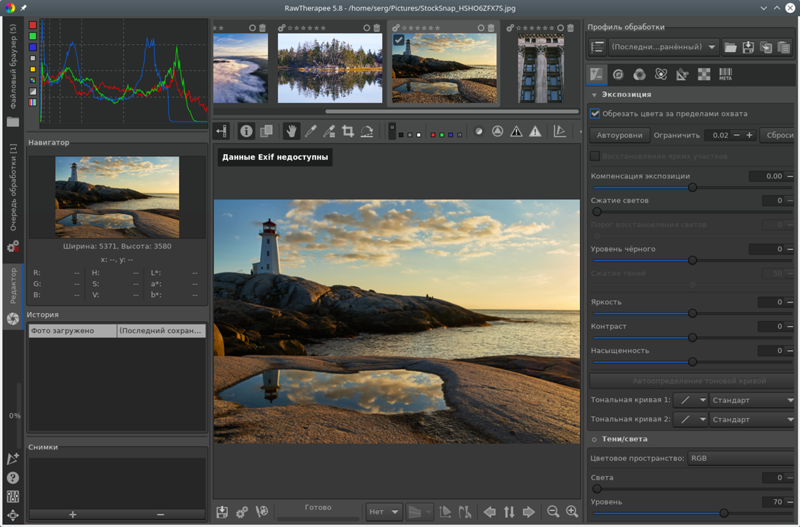
Task: Select the Straighten/rotate tool
Action: pos(367,132)
